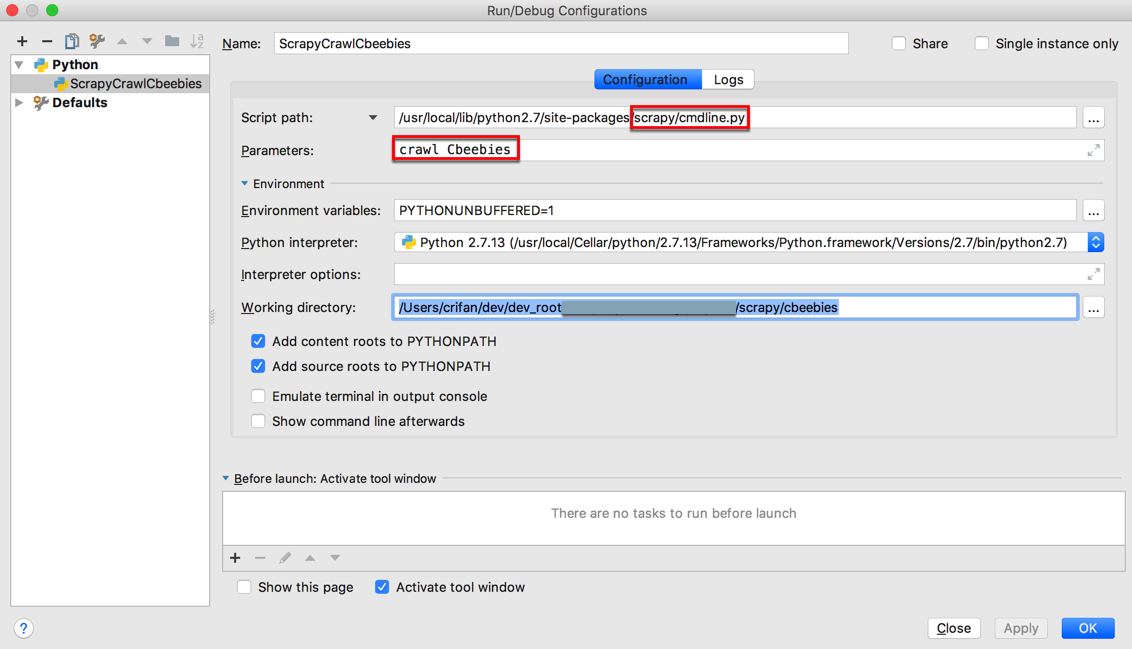This screenshot has width=1132, height=649.
Task: Click the Interpreter options field
Action: [x=749, y=274]
